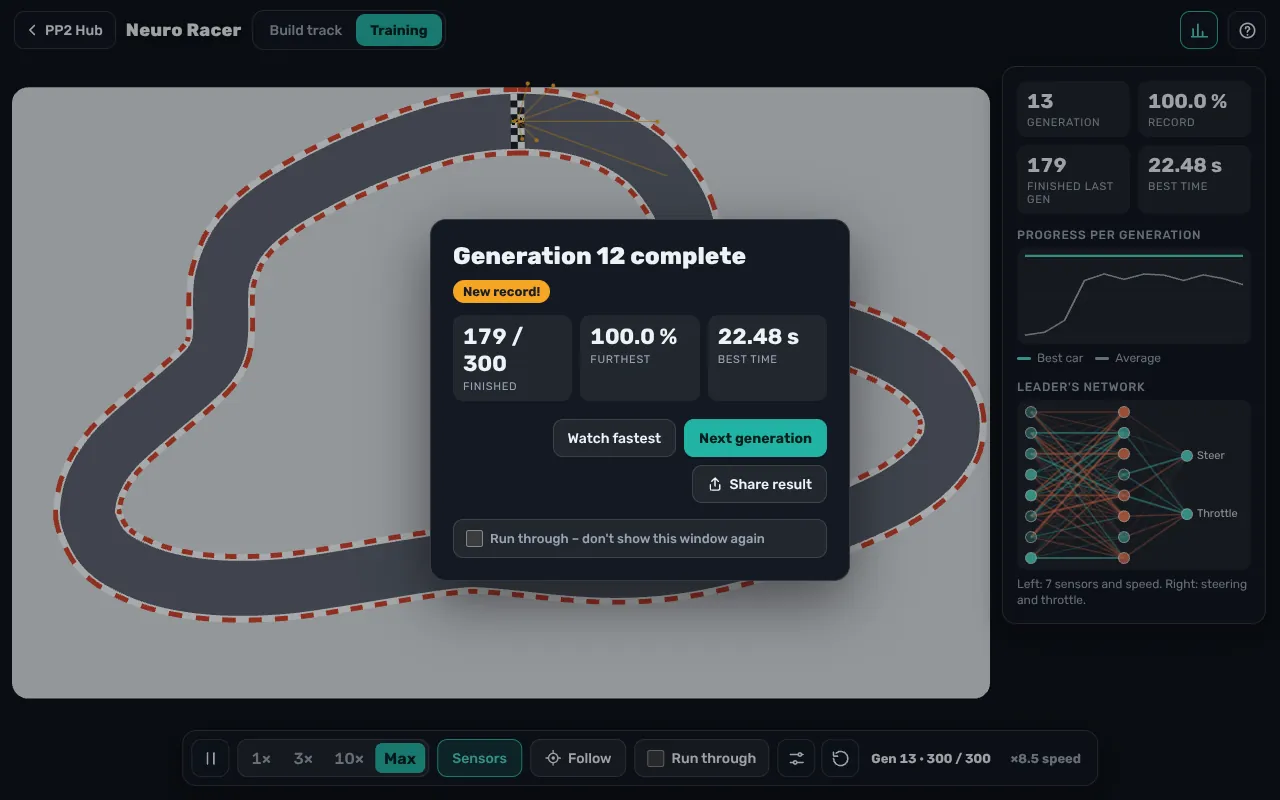
Task: Click the "Gen 13 · 300 / 300" status text
Action: [x=931, y=758]
